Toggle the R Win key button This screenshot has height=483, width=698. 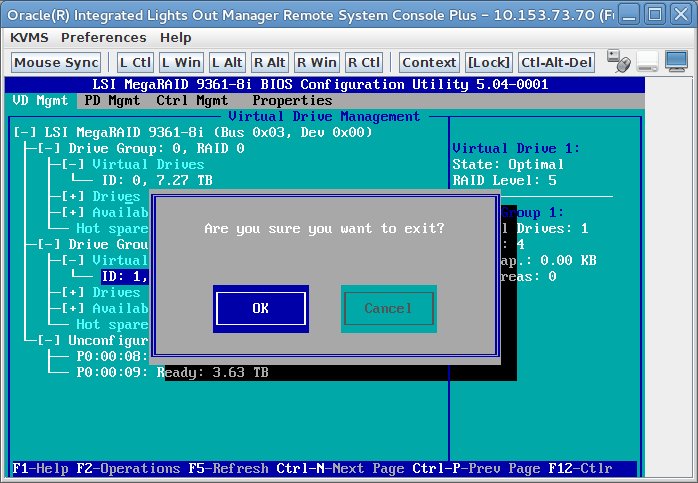pos(317,62)
